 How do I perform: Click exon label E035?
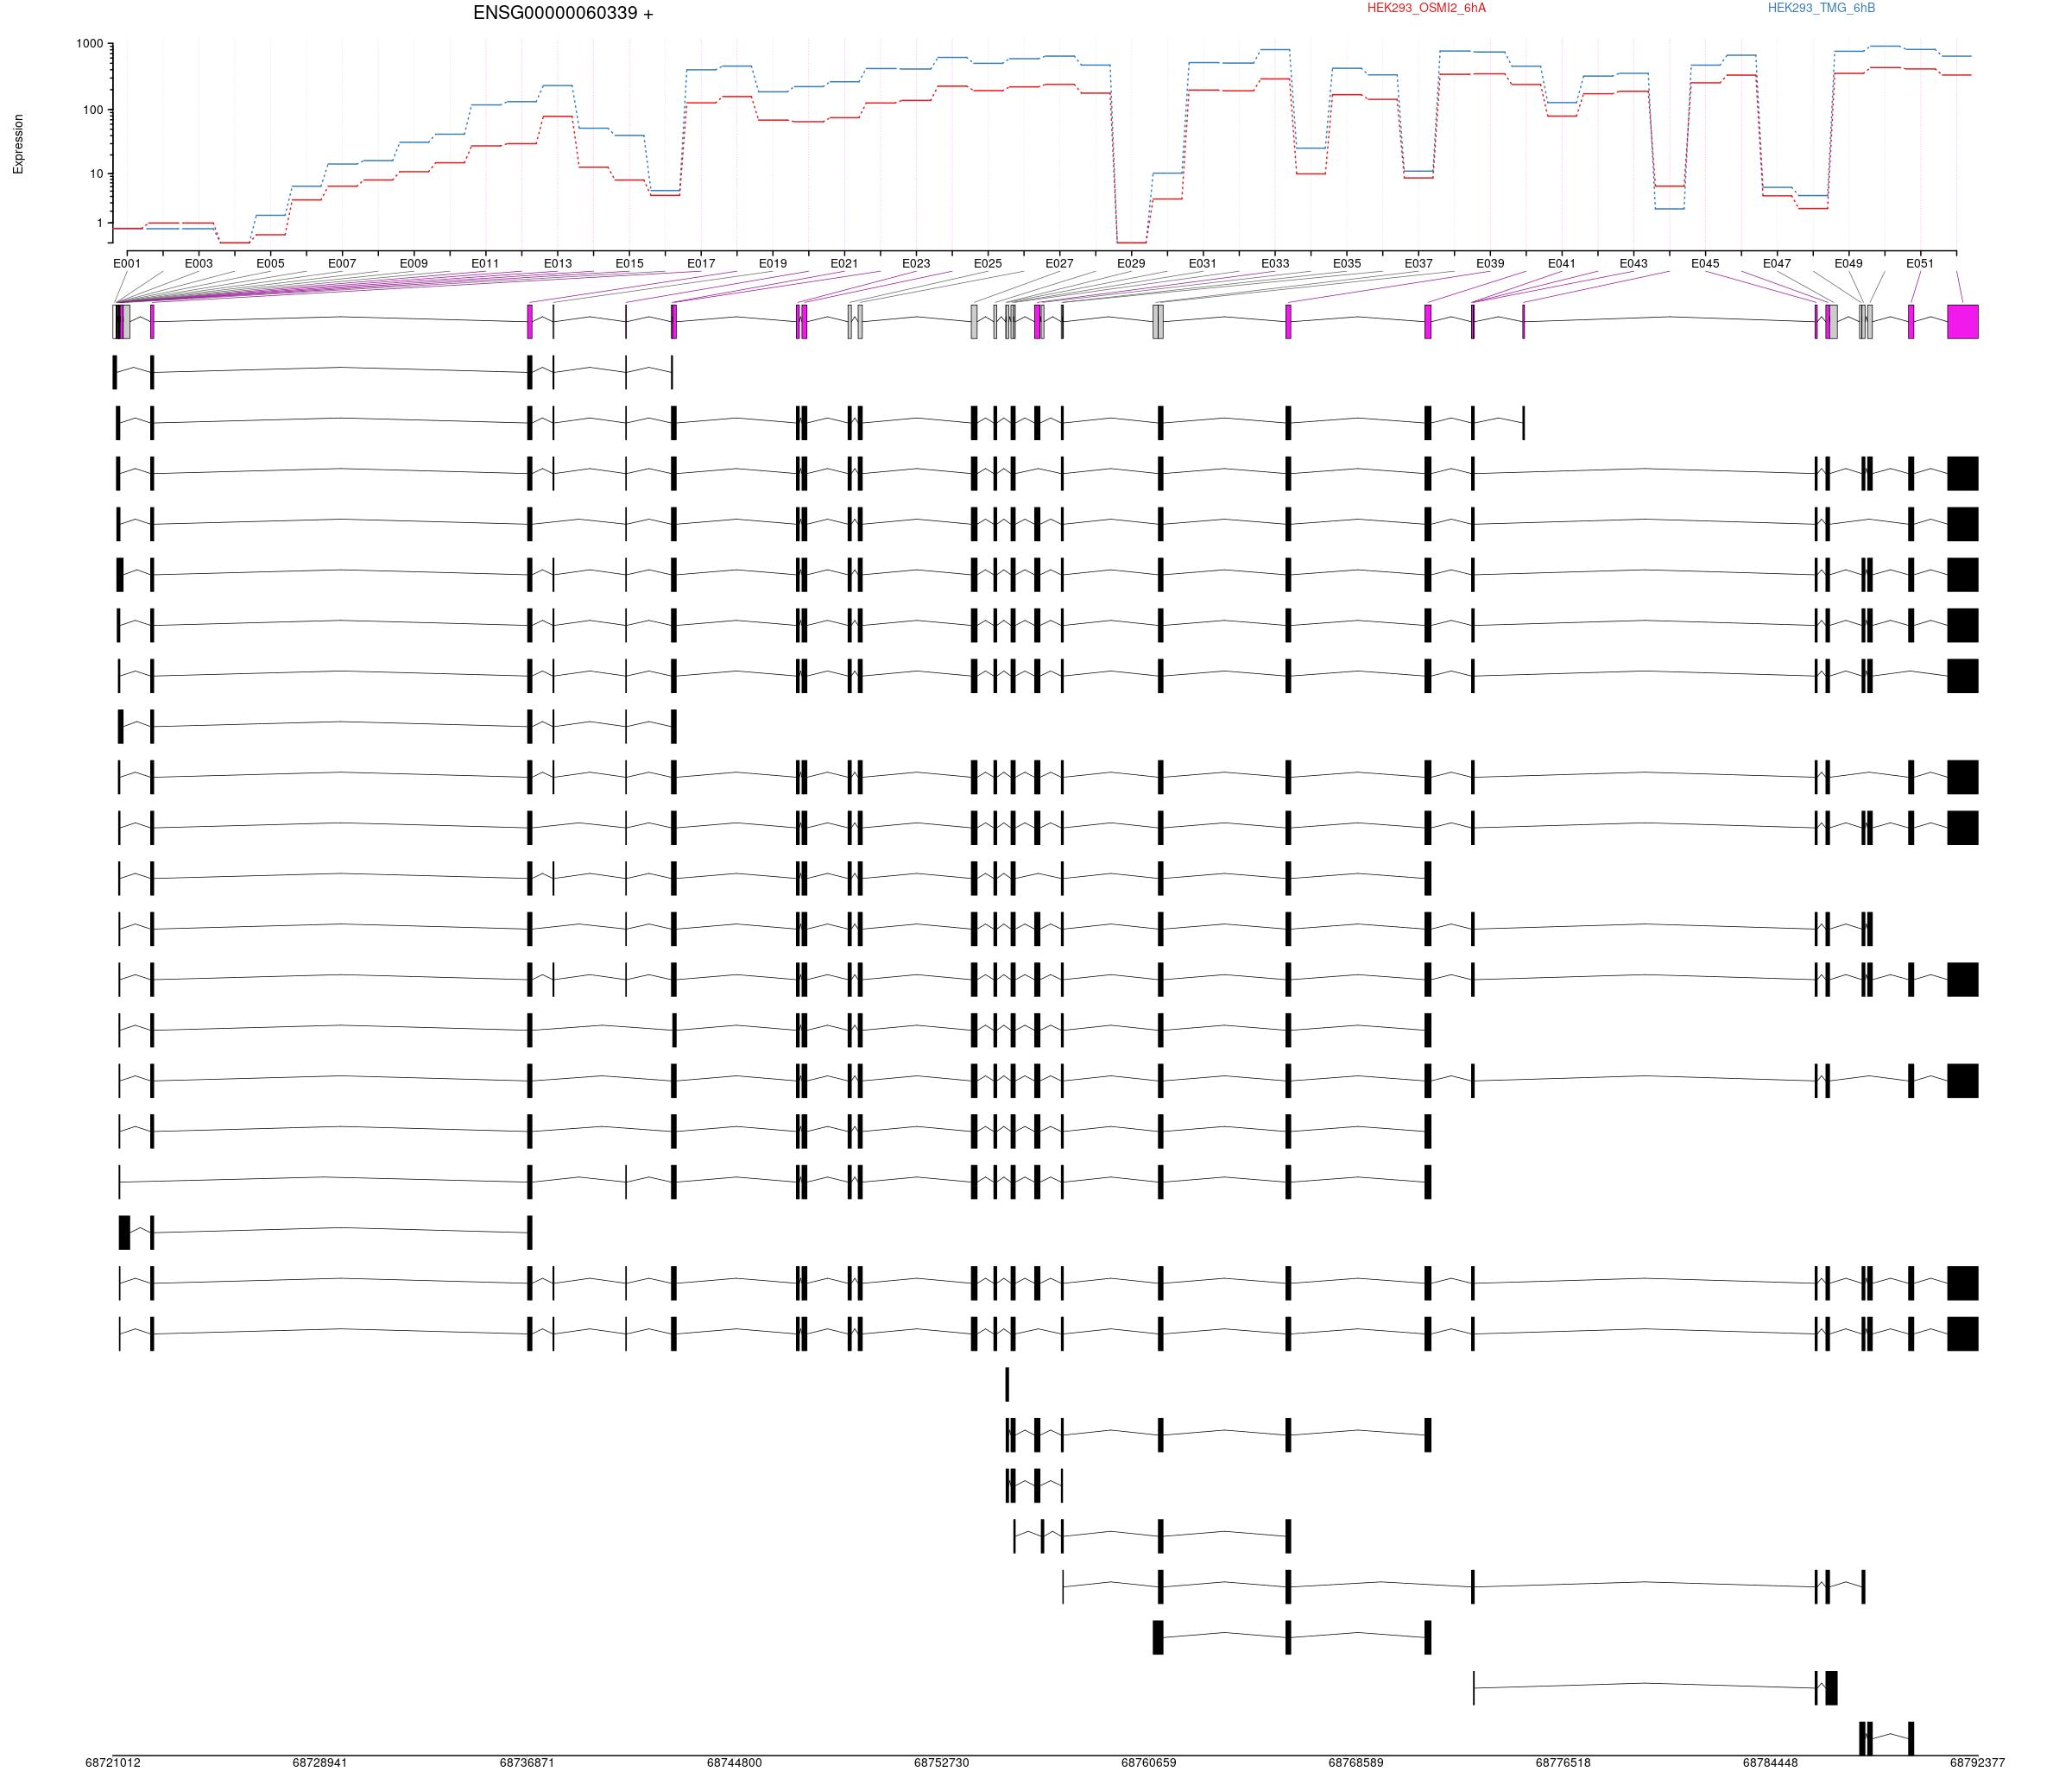pos(1347,264)
